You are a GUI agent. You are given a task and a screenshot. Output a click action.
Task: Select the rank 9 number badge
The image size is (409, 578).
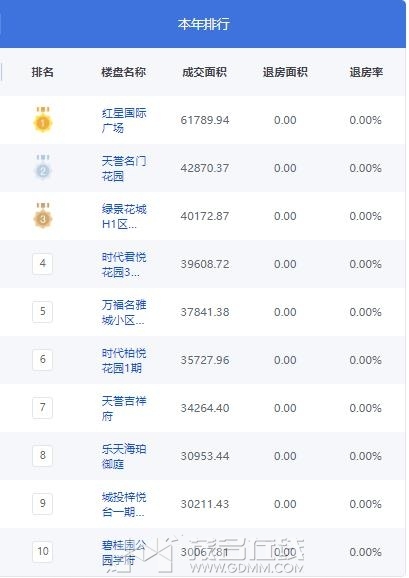[43, 504]
